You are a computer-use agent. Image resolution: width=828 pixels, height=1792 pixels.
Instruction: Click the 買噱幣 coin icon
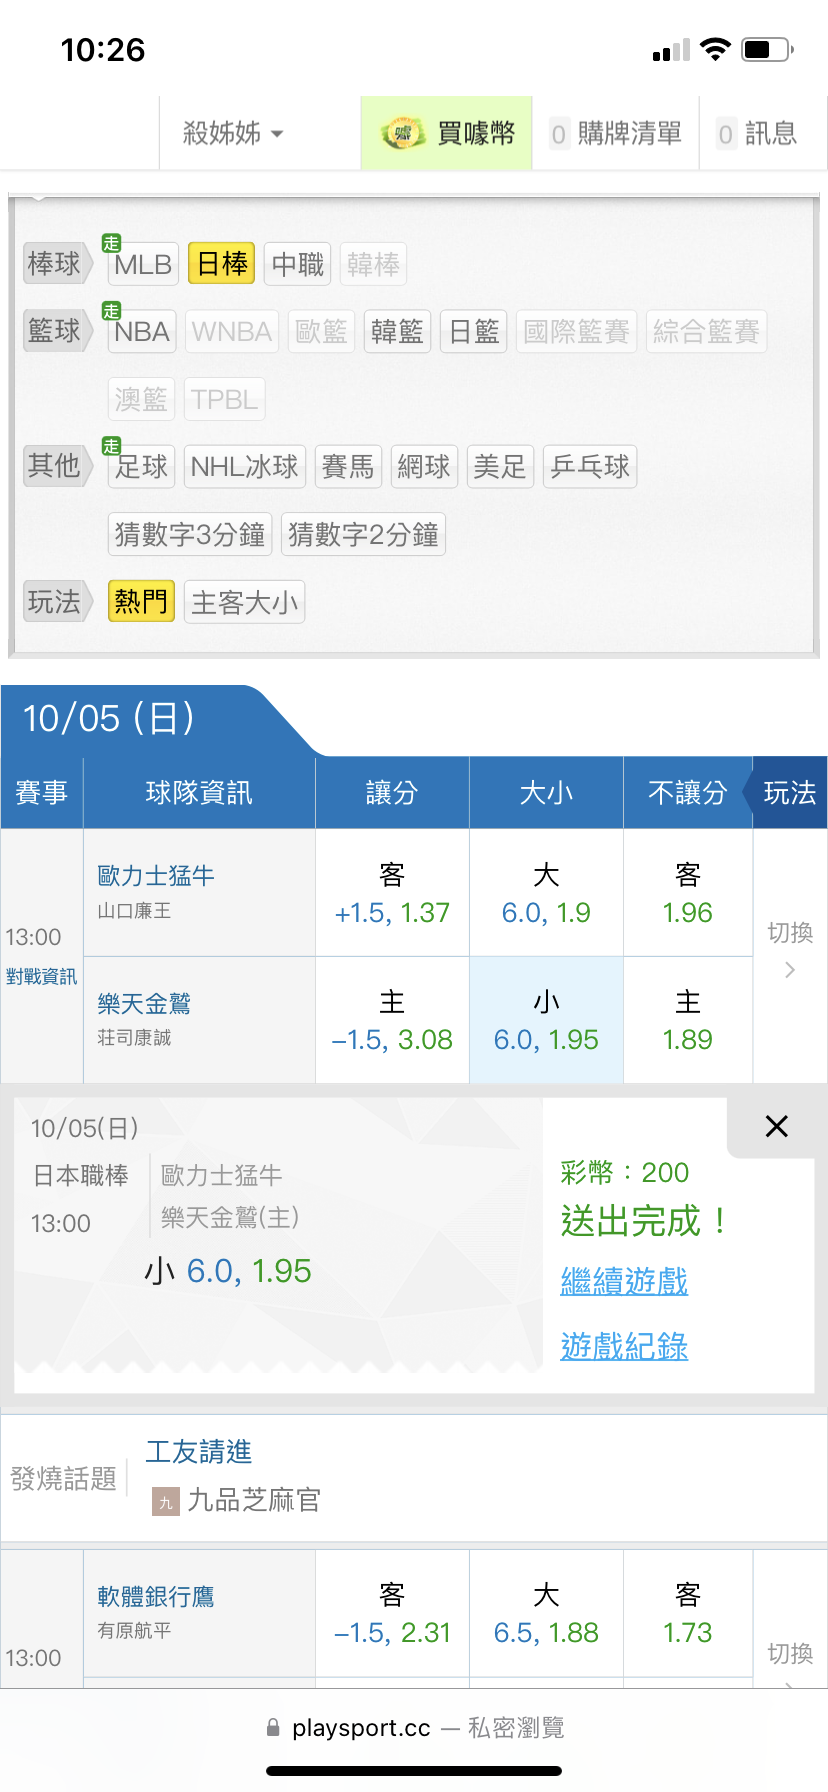[403, 133]
